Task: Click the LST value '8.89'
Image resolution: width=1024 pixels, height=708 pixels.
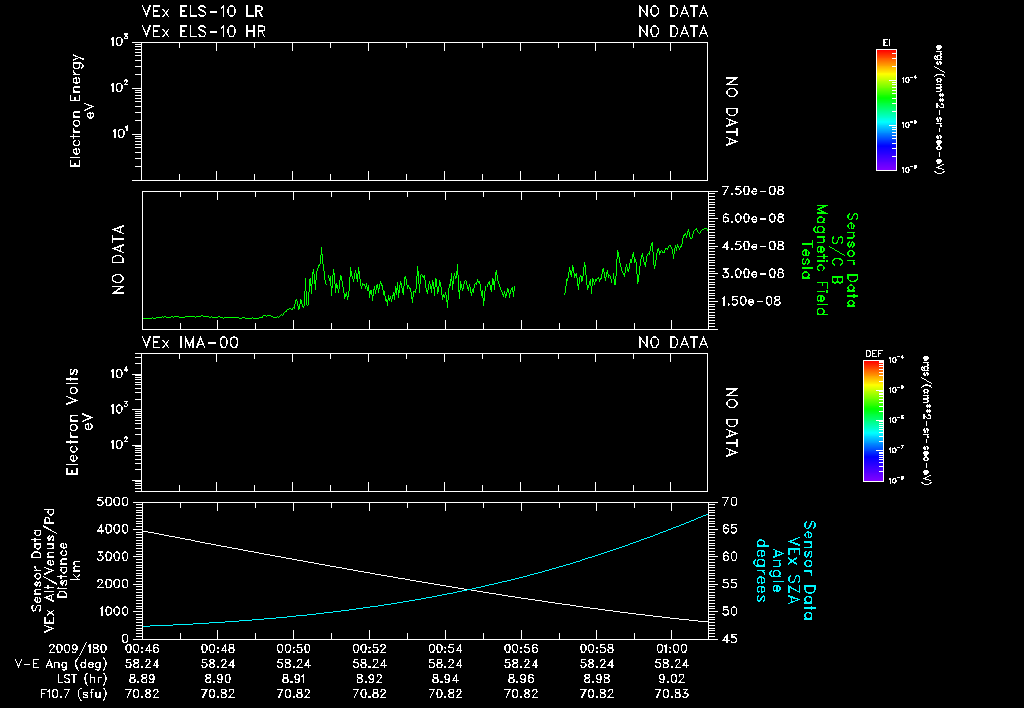Action: pyautogui.click(x=142, y=679)
